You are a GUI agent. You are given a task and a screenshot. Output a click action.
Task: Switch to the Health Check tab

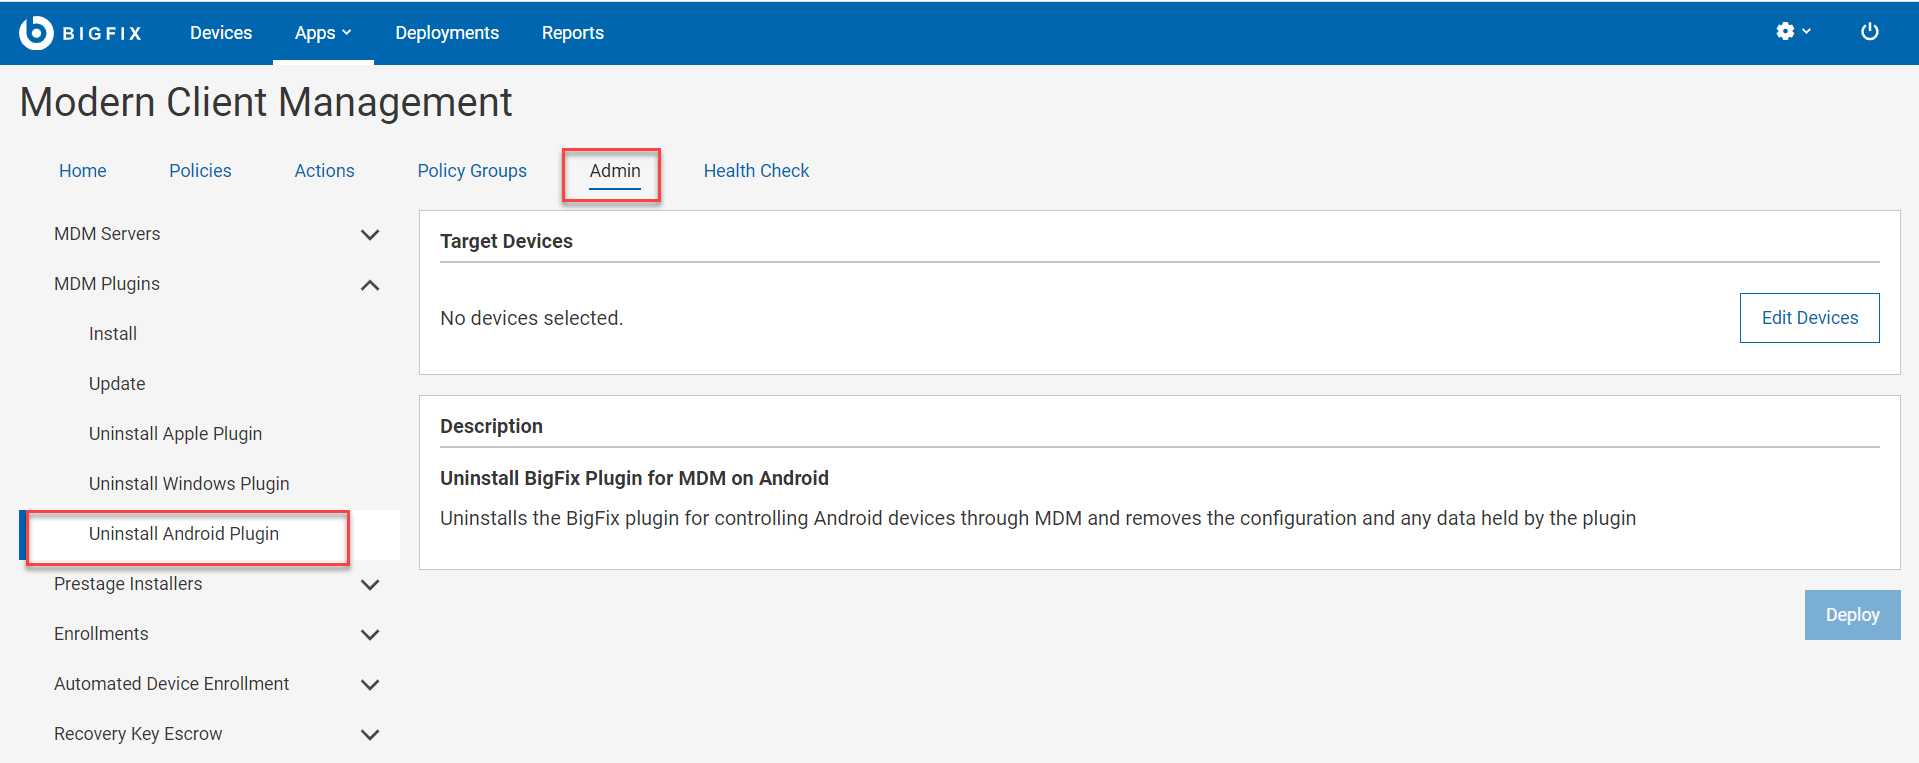point(756,171)
